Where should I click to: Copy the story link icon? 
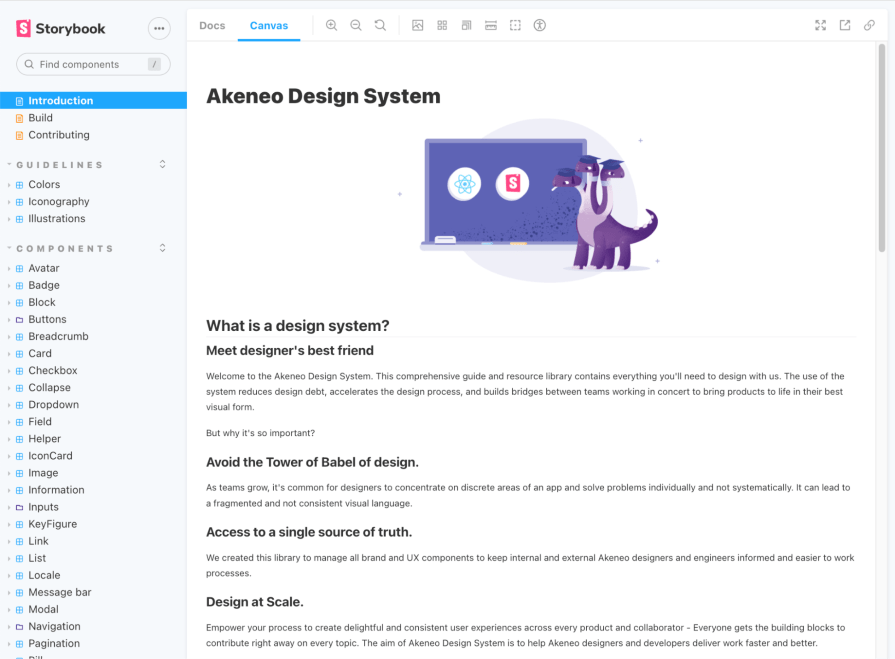tap(870, 25)
